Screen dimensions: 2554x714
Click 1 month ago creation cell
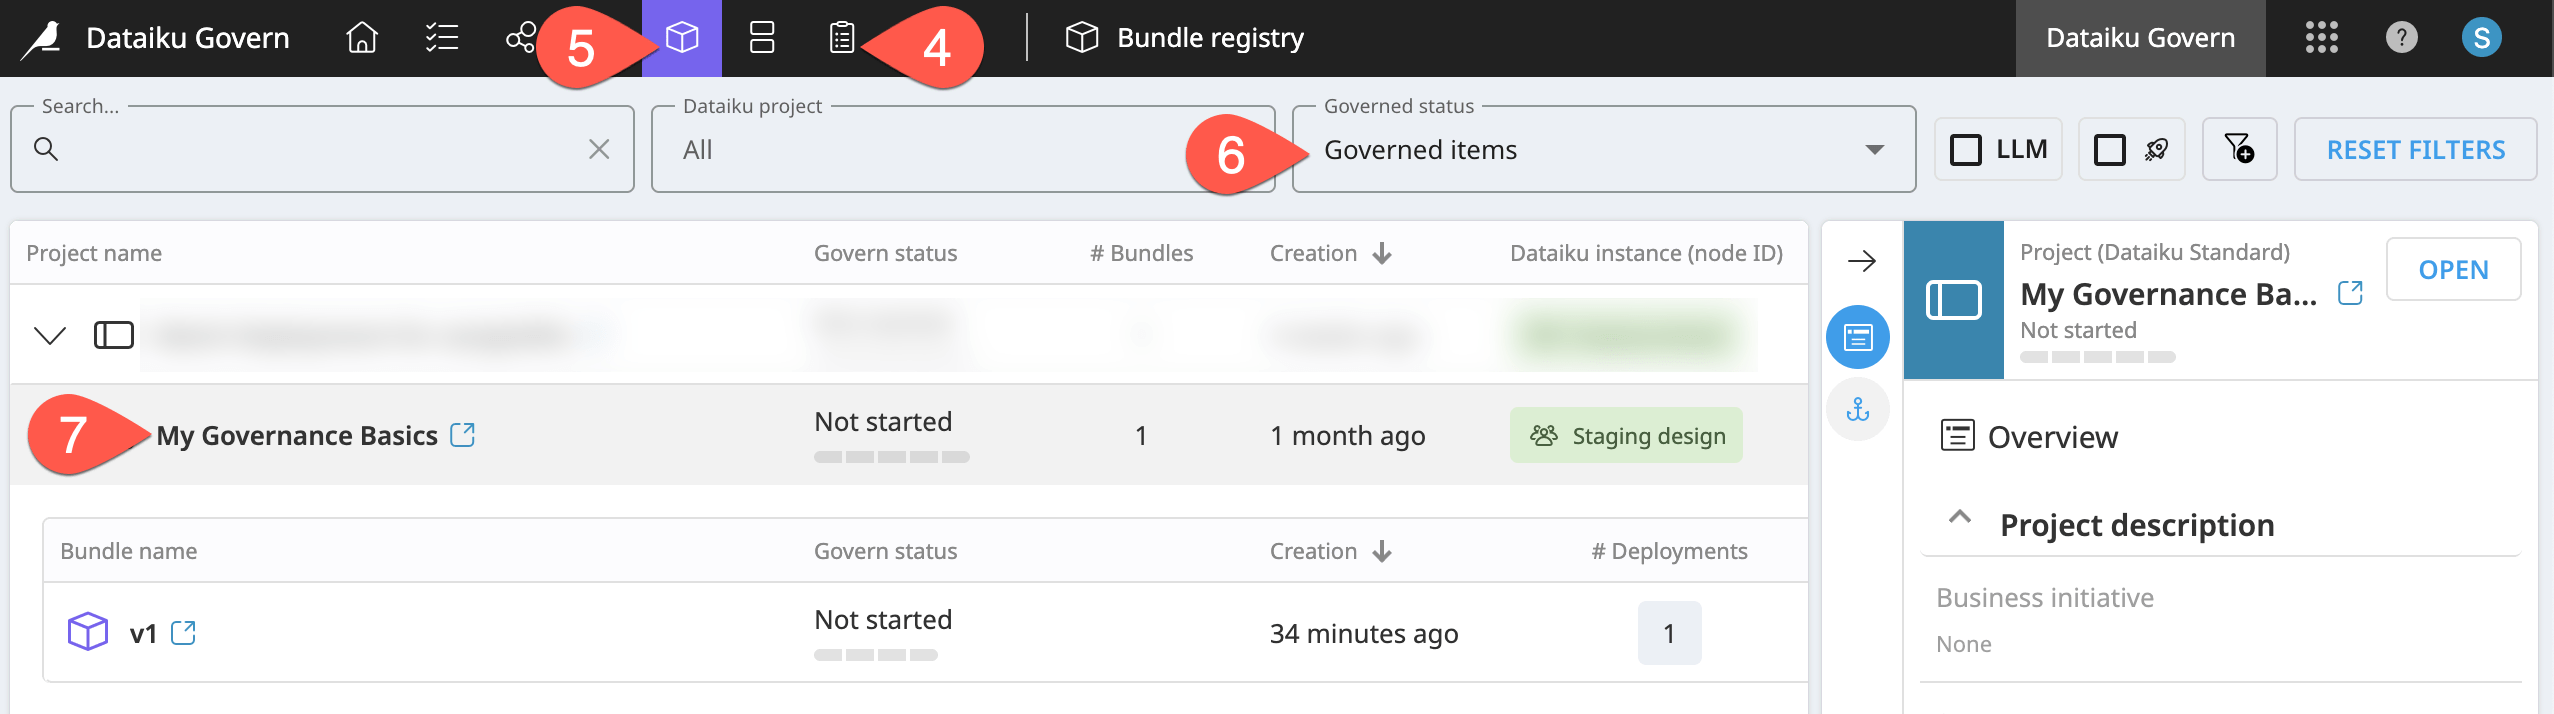pyautogui.click(x=1347, y=436)
